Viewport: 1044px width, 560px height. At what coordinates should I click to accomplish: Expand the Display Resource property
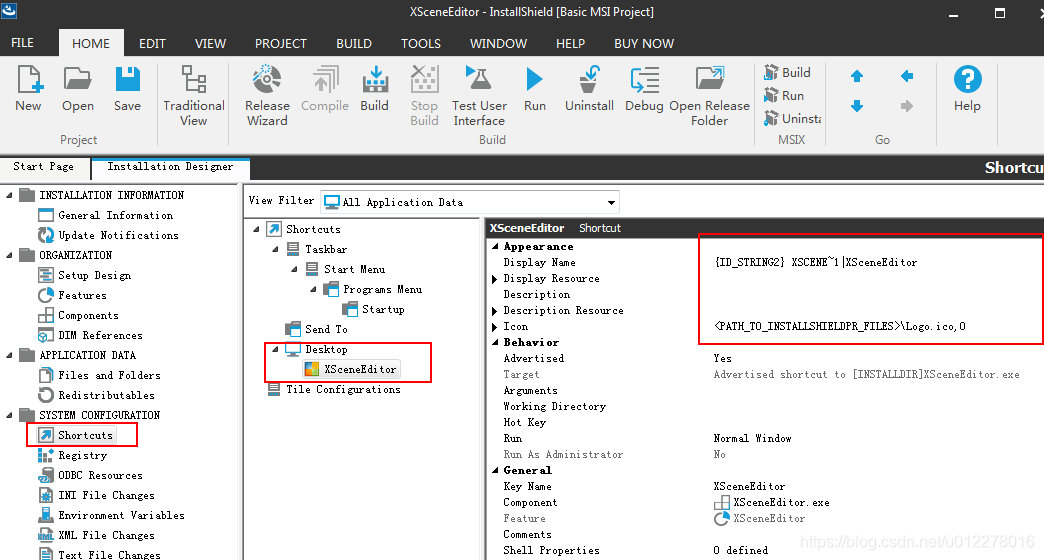pos(495,279)
